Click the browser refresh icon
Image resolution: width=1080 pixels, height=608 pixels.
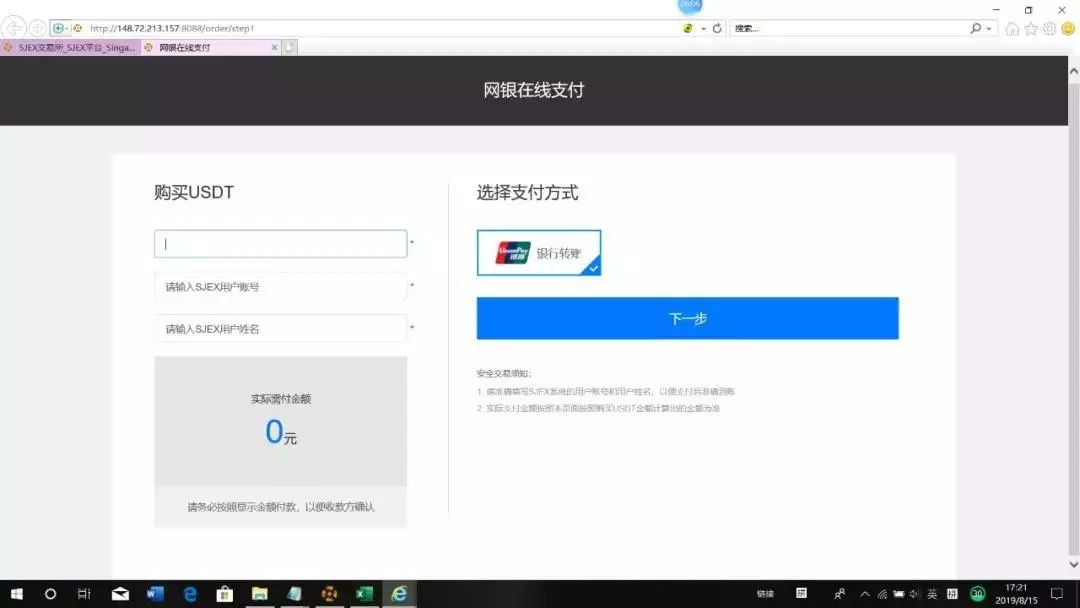point(717,28)
